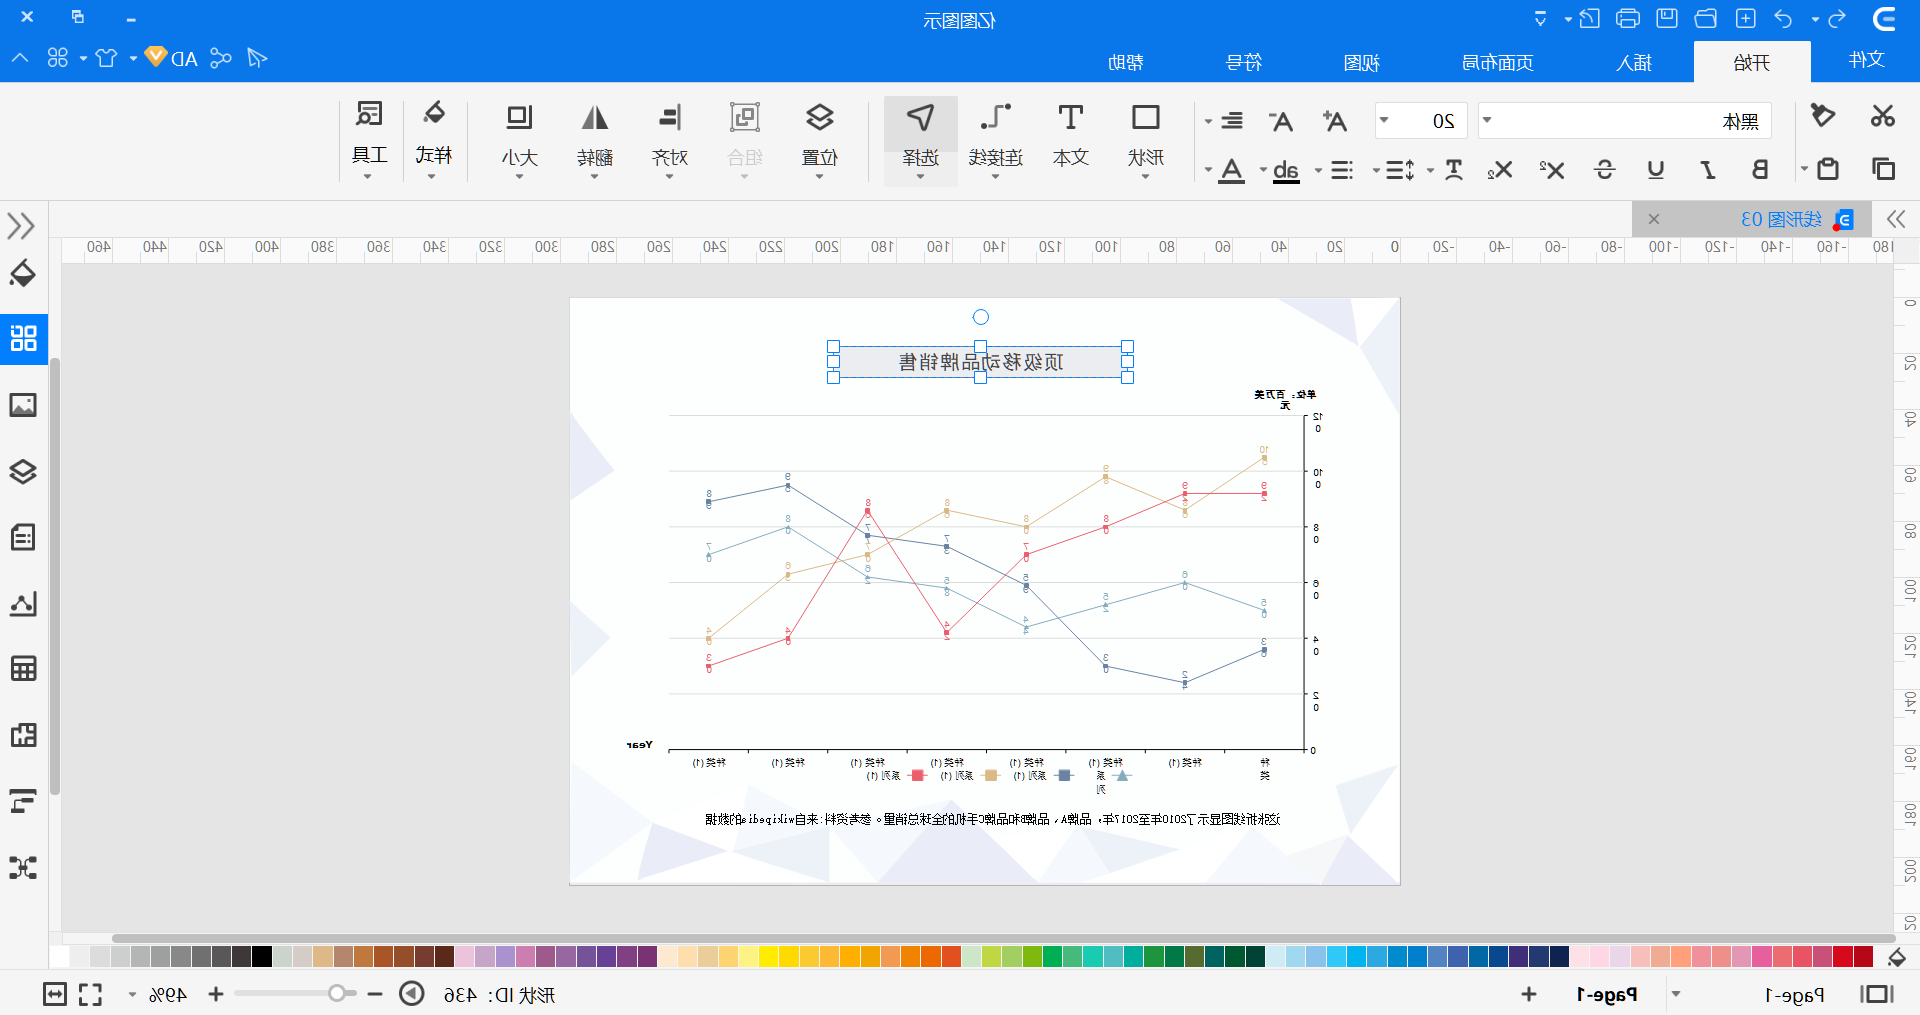The width and height of the screenshot is (1920, 1015).
Task: Click the Save disk icon
Action: pos(1666,19)
